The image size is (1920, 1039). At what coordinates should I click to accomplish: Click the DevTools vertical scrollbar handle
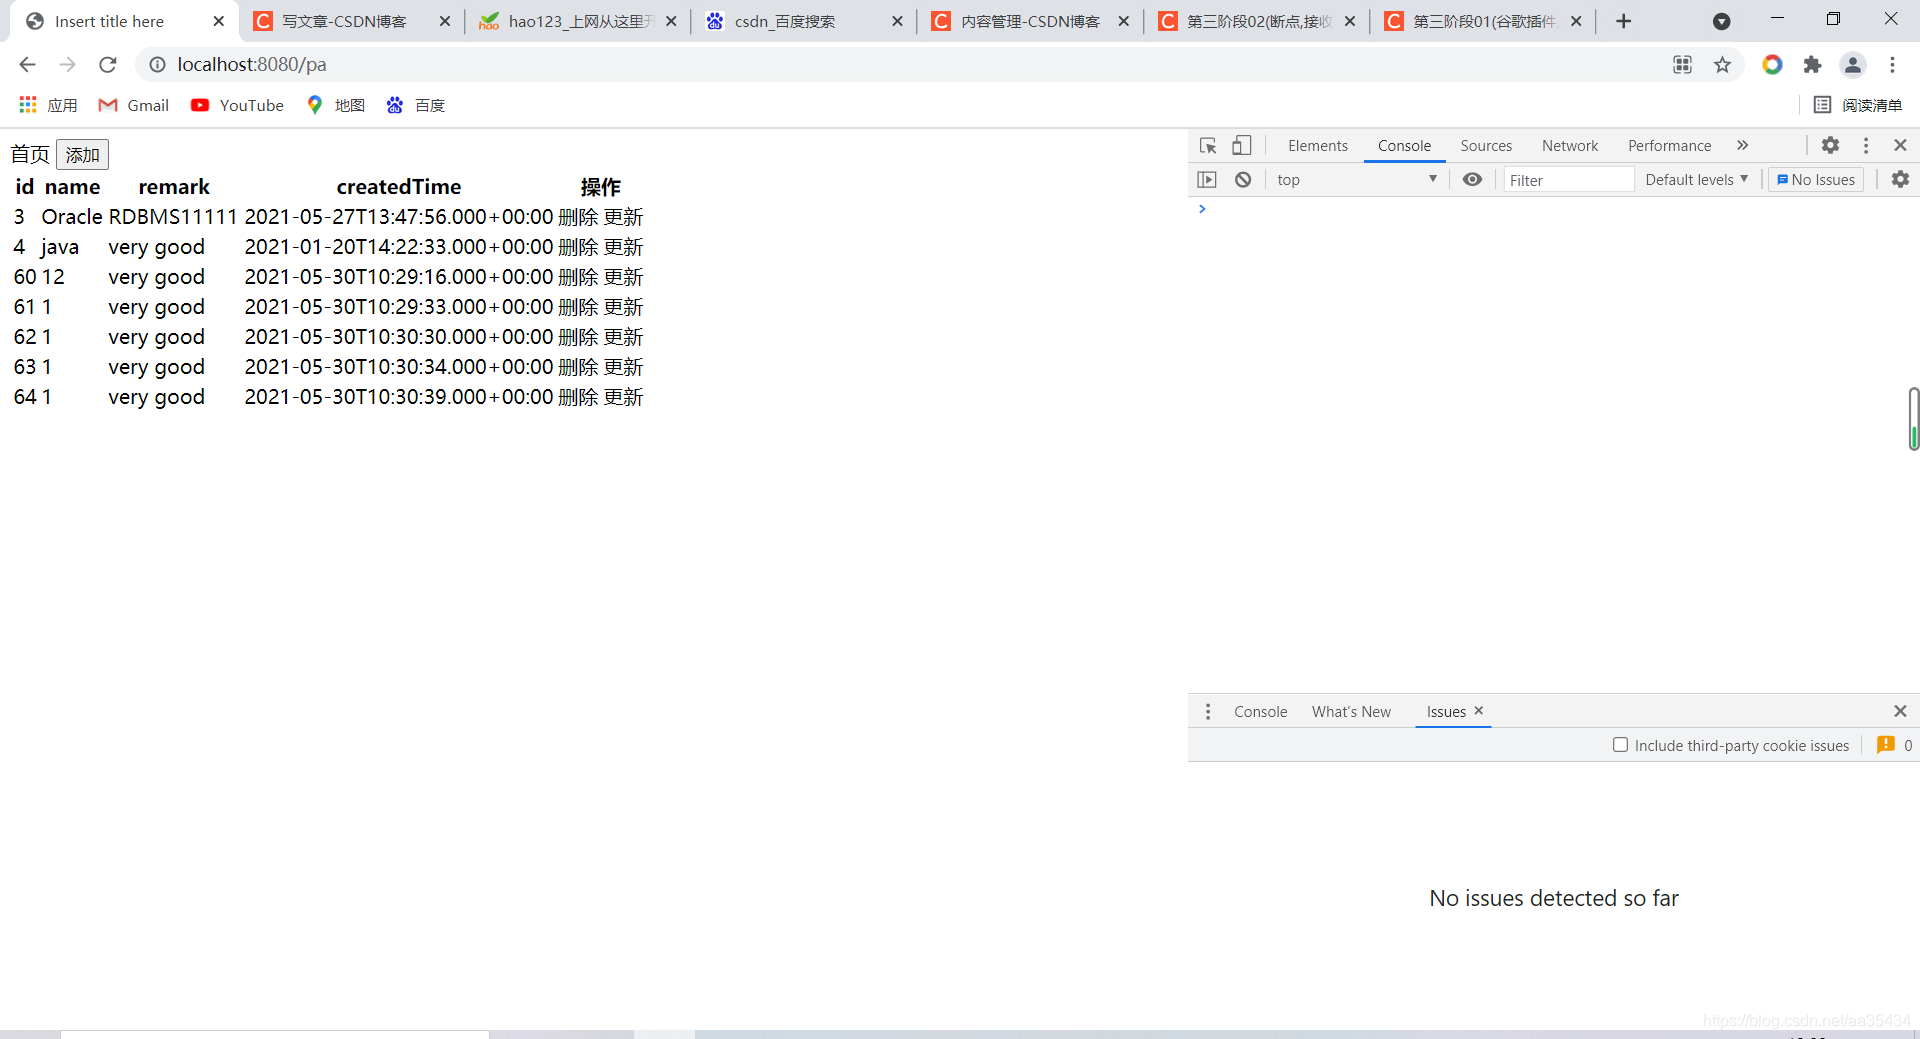point(1913,419)
